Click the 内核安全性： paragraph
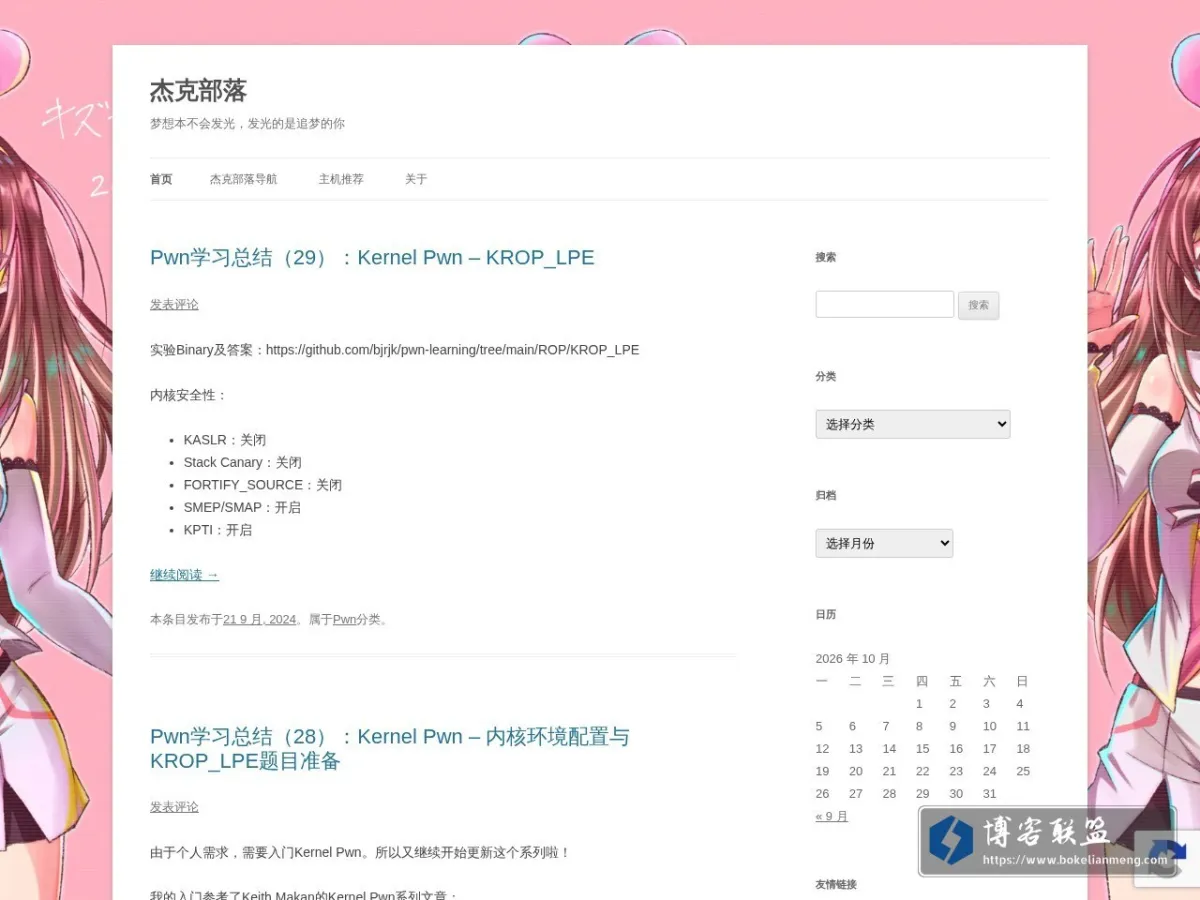 pyautogui.click(x=189, y=395)
